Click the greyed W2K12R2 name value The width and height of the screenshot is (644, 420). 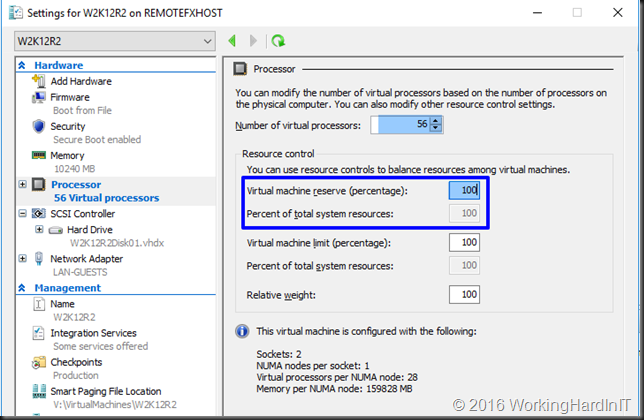[x=74, y=317]
